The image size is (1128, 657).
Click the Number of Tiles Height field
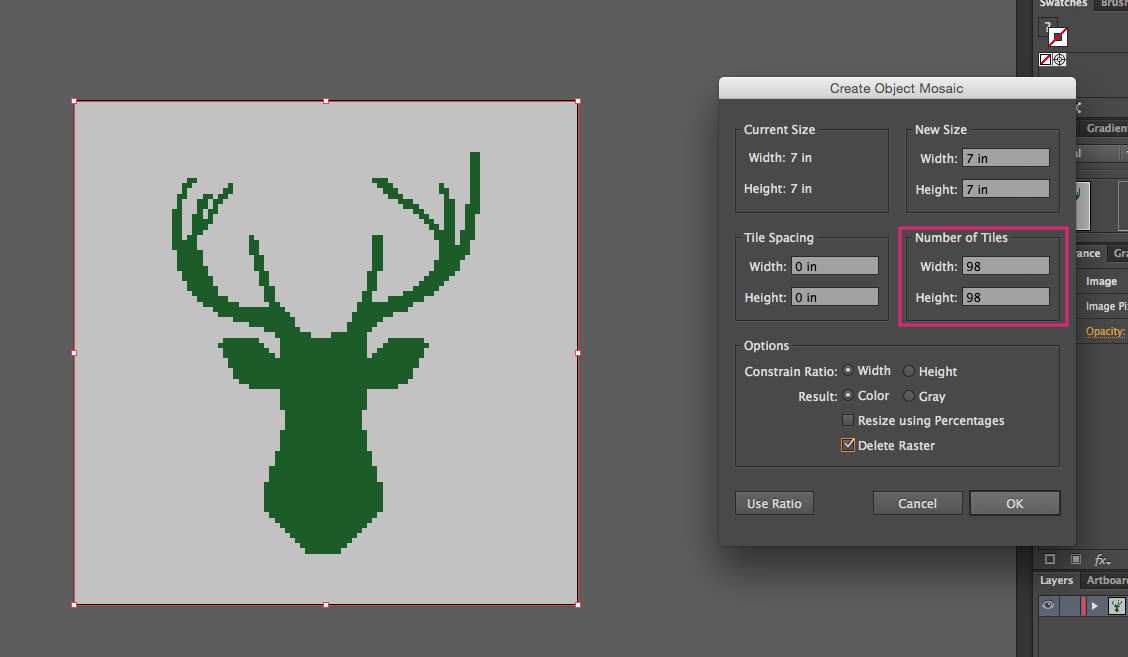[x=1006, y=297]
